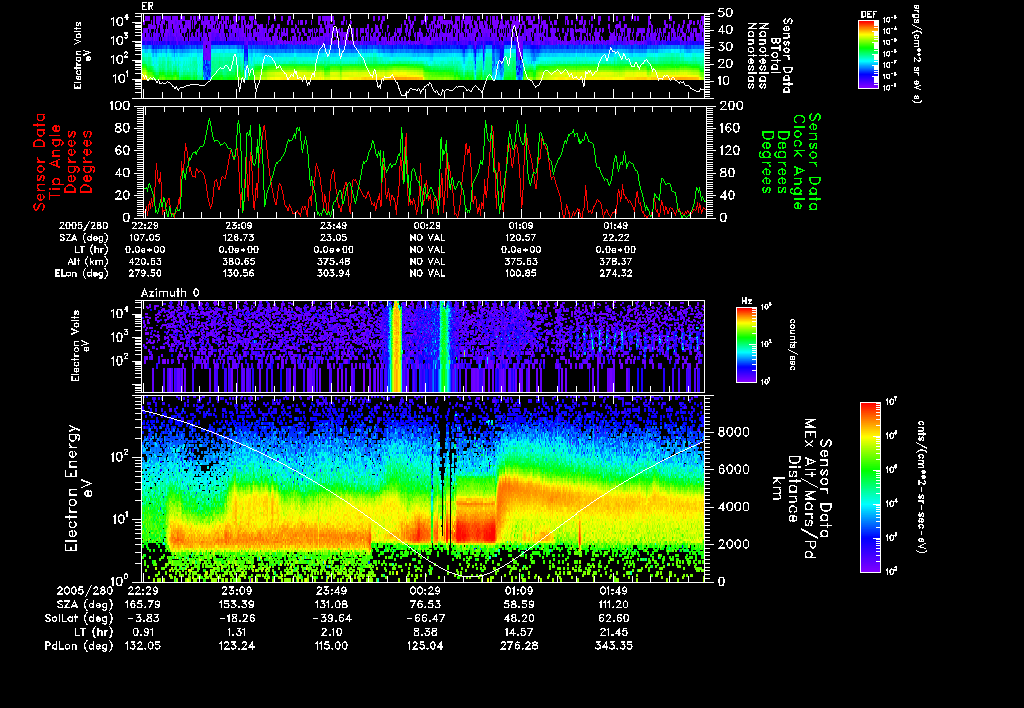This screenshot has width=1024, height=708.
Task: Click 'NO VAL' in the ELon (deg) row
Action: [427, 274]
